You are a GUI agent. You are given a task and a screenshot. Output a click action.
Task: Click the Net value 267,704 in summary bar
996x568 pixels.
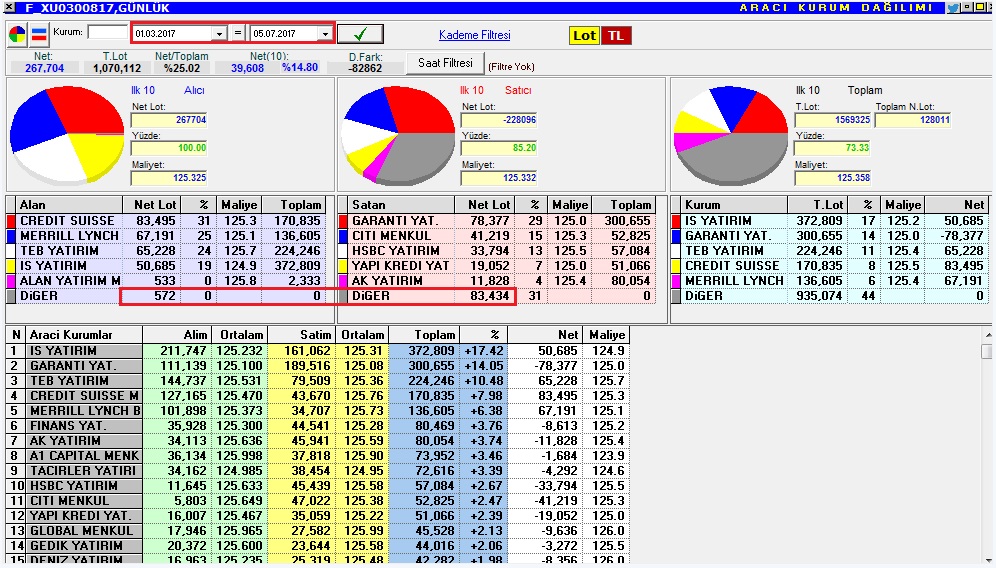(x=44, y=68)
